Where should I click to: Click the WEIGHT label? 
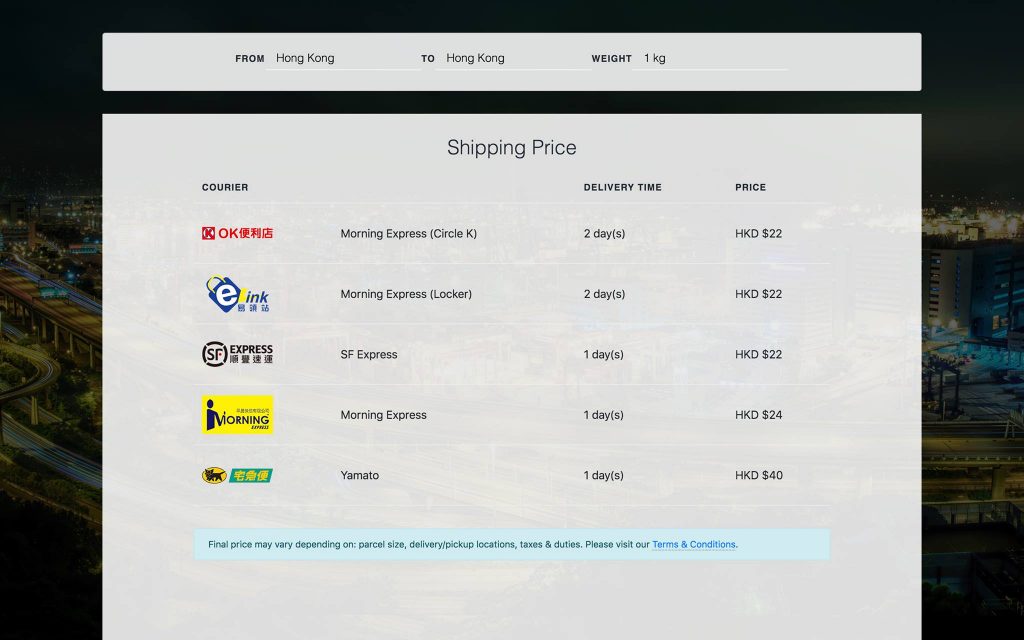click(x=611, y=59)
